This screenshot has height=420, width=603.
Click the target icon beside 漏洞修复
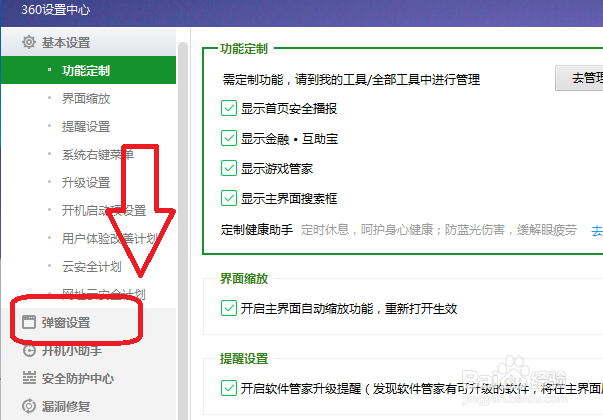tap(29, 406)
